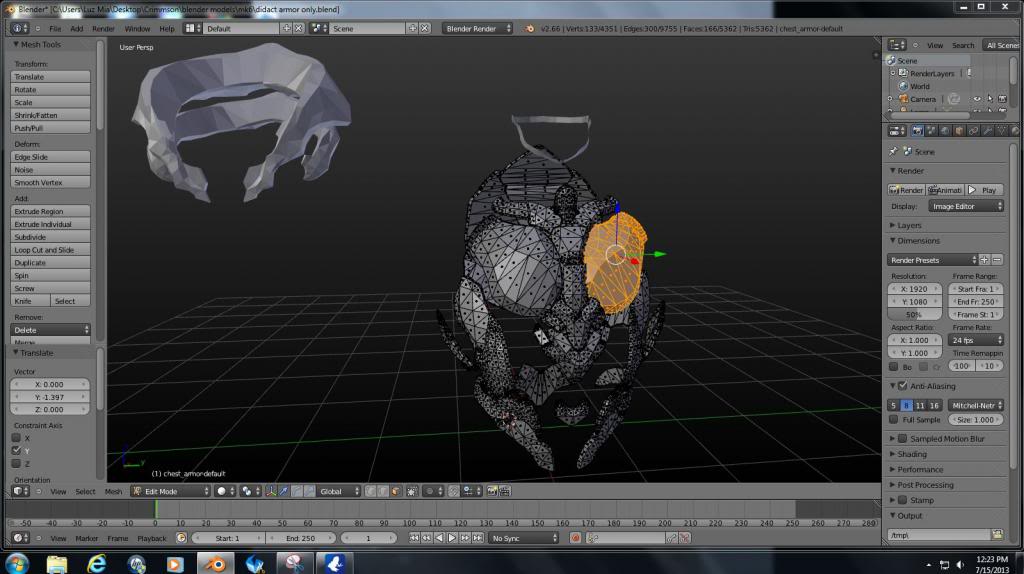Open the Delete dropdown in Mesh Tools
1024x574 pixels.
pos(50,330)
